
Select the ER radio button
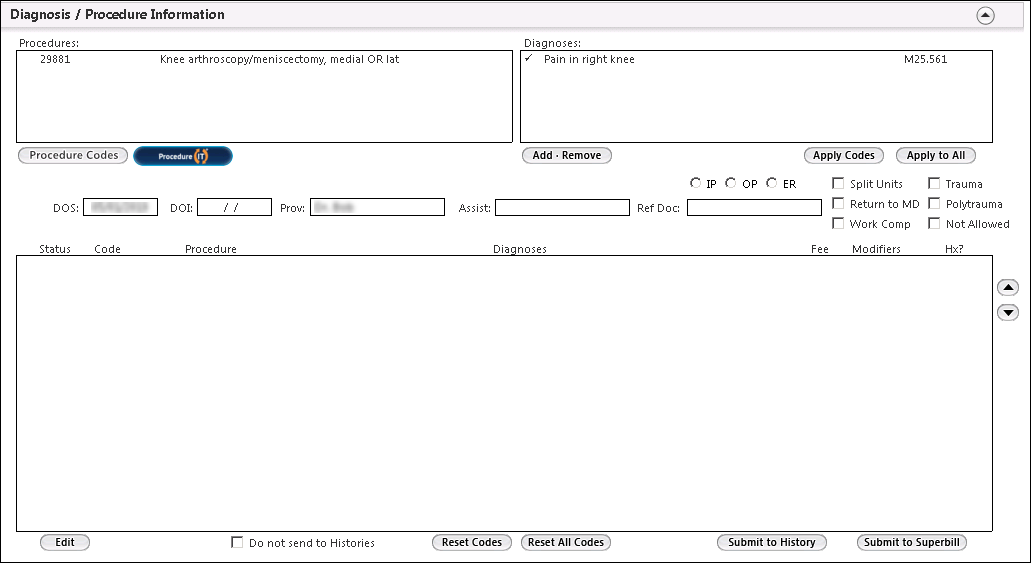coord(771,184)
